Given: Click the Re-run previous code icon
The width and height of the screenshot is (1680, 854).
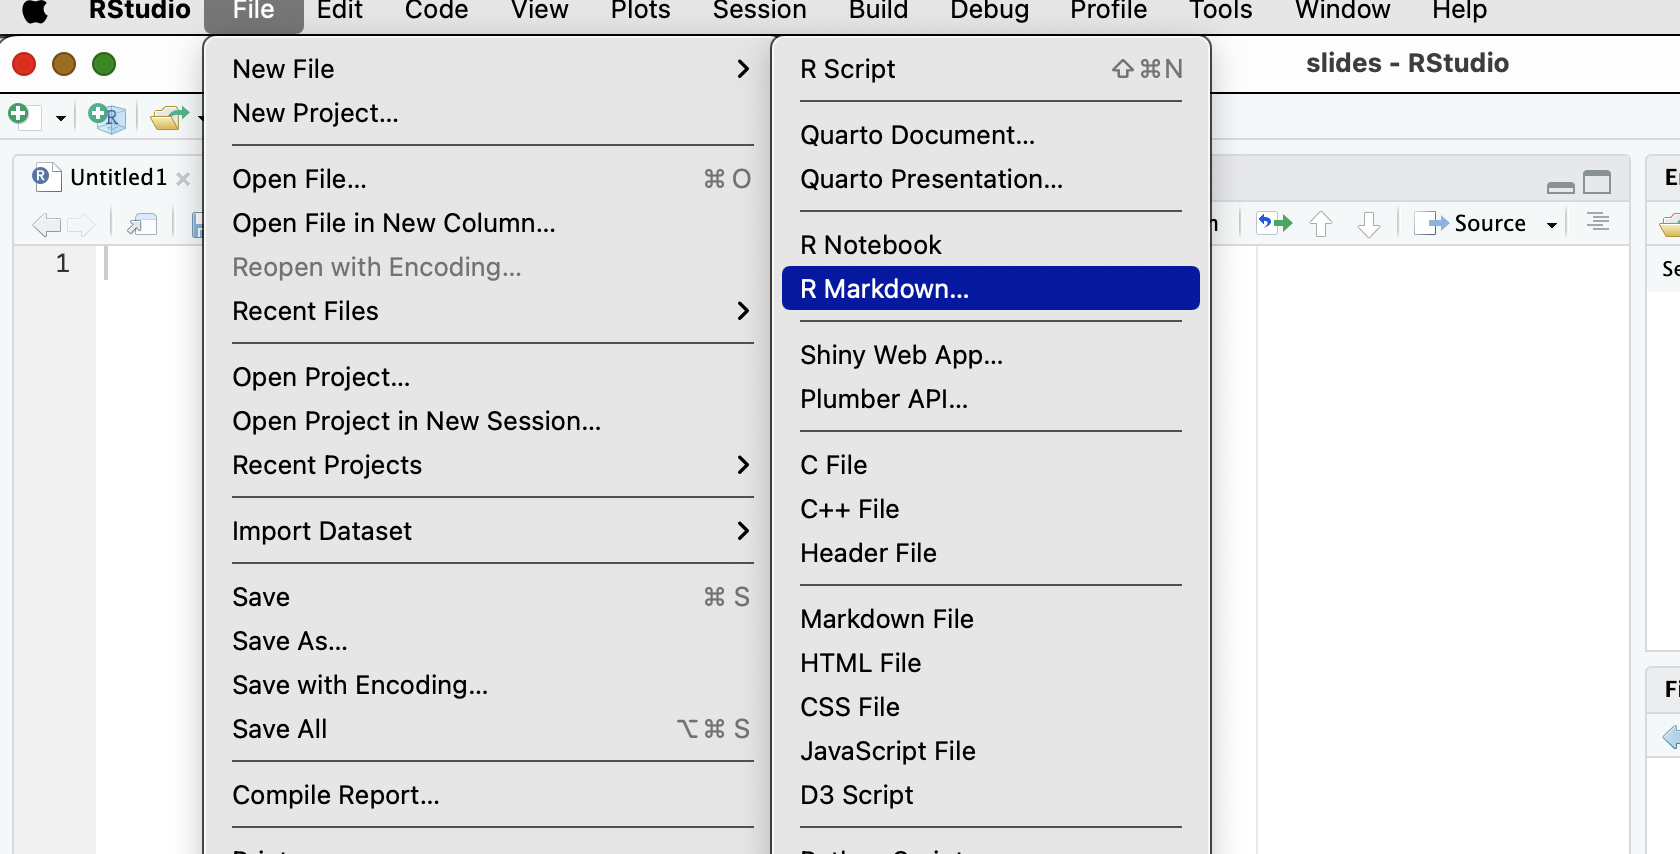Looking at the screenshot, I should (x=1275, y=222).
